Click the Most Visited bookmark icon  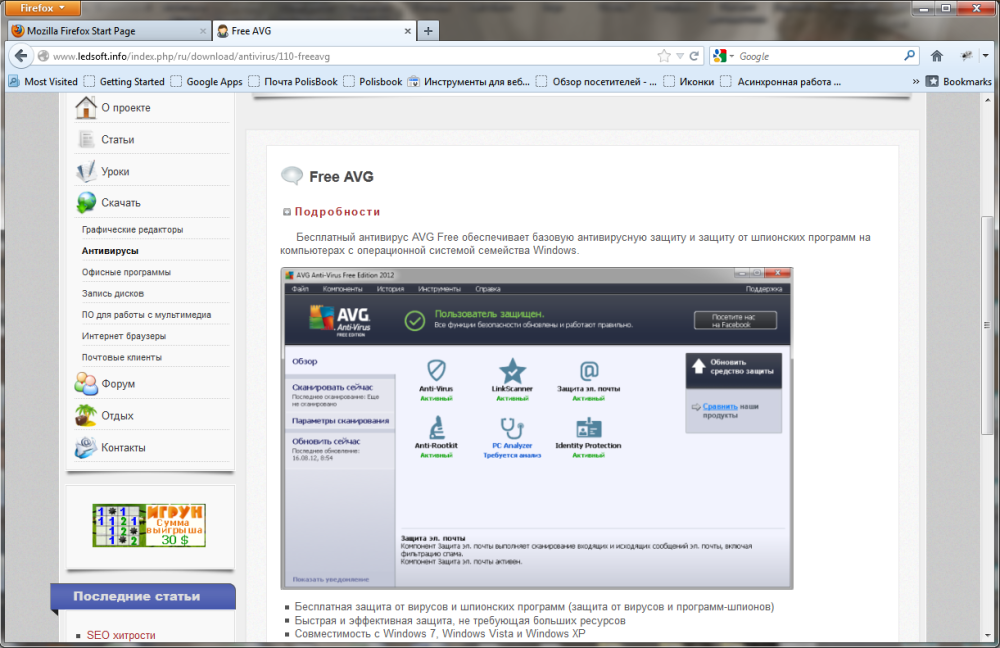pos(13,82)
